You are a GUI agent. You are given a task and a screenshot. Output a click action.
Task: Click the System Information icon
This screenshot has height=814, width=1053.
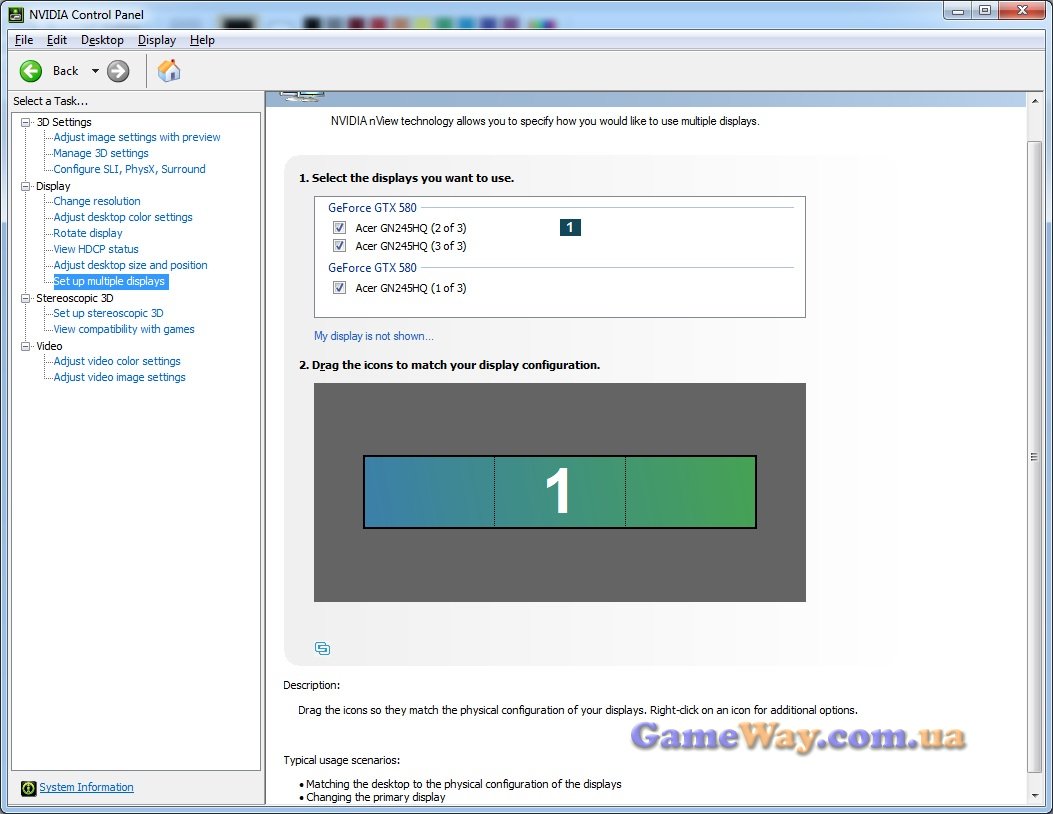(28, 788)
